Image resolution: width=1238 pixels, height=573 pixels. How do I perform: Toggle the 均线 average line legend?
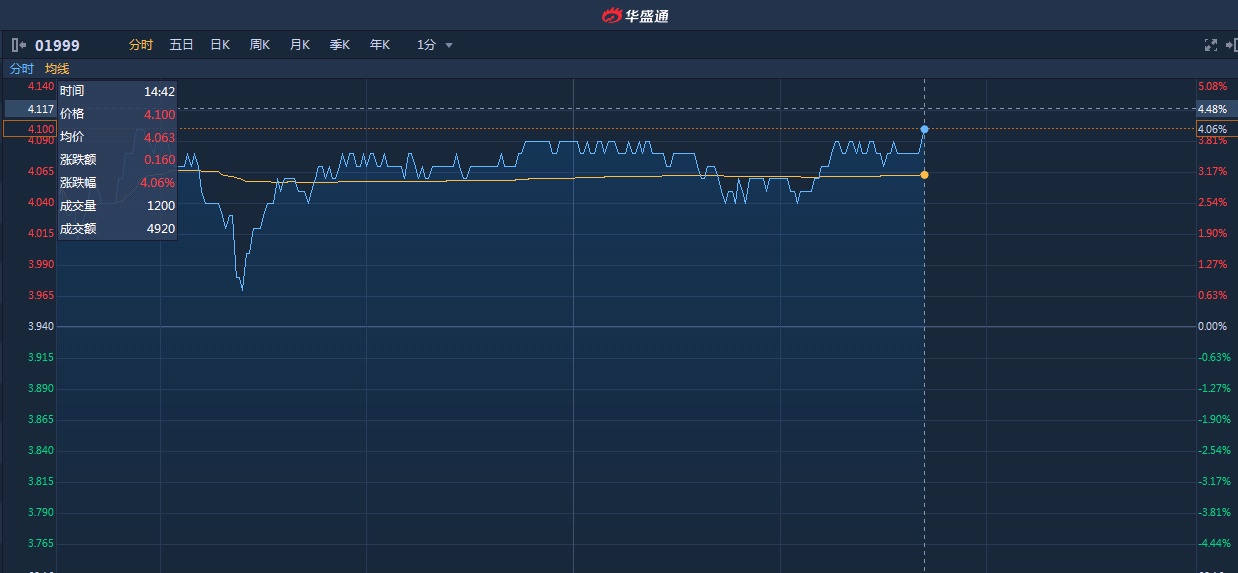click(57, 69)
